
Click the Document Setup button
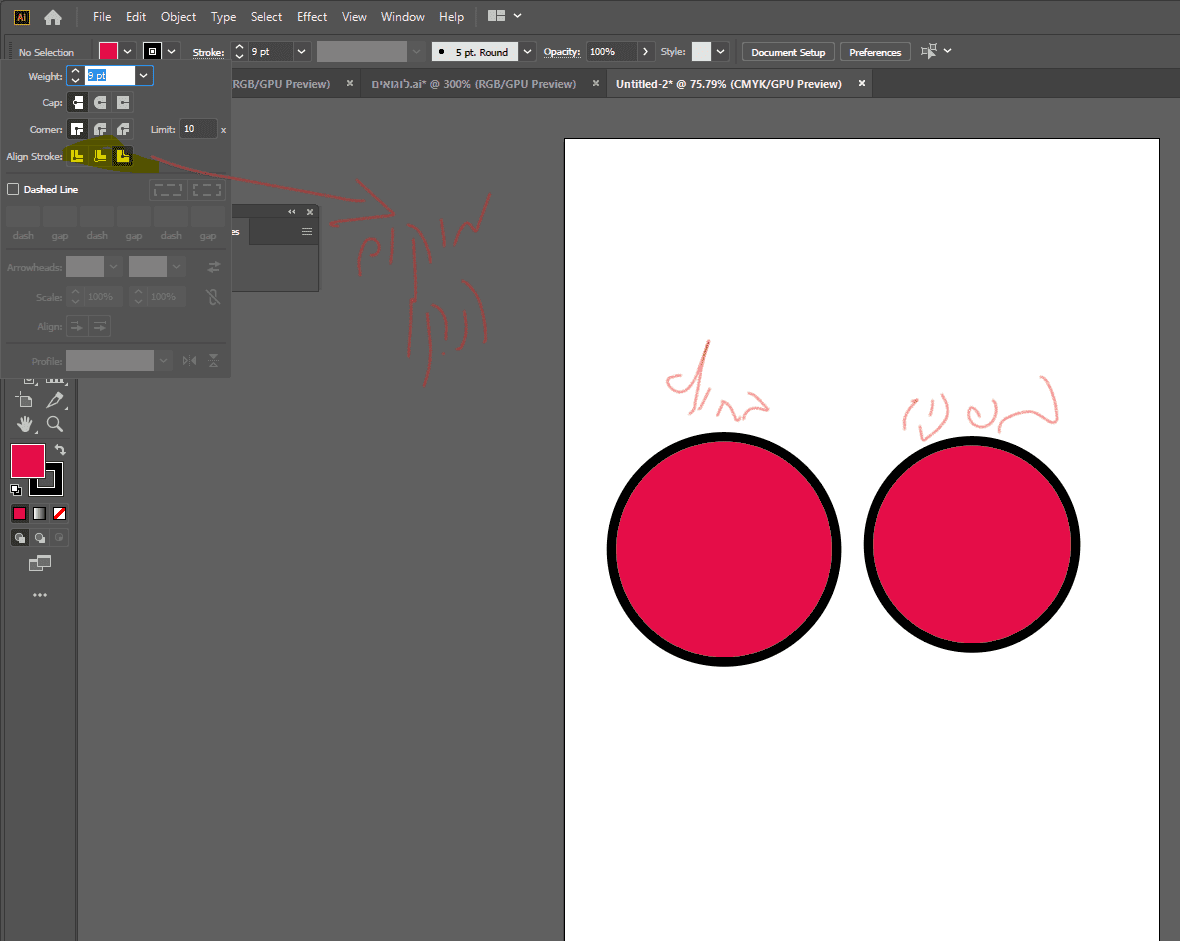click(788, 52)
